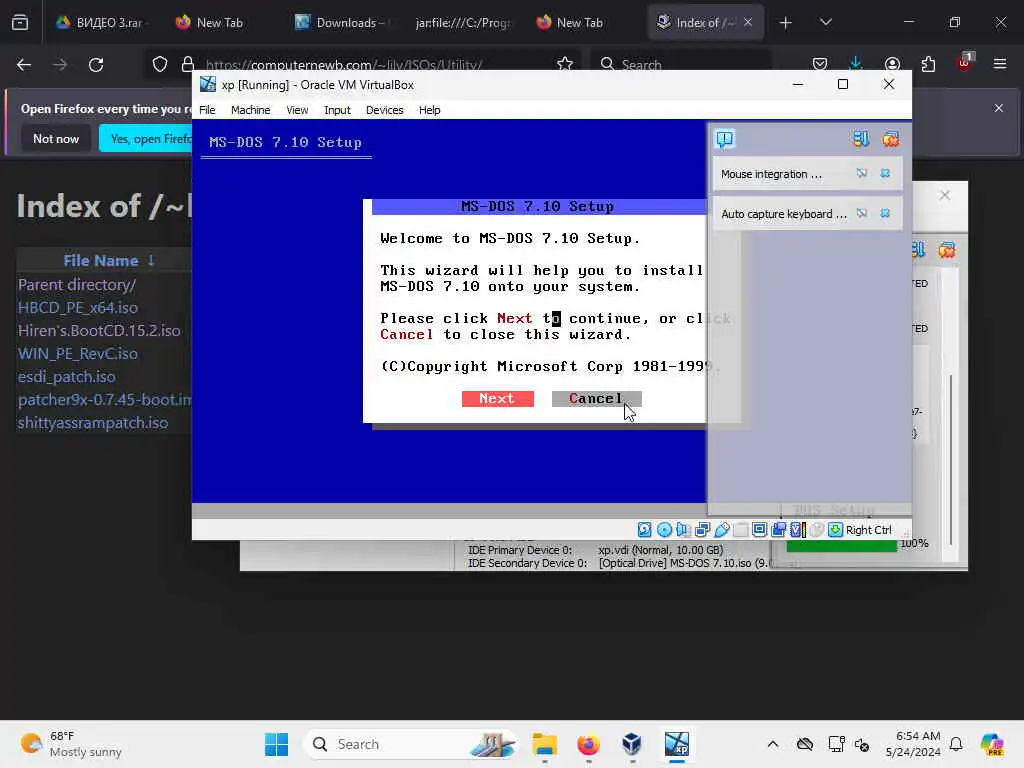
Task: Click the virtualization features (V) status icon
Action: (797, 530)
